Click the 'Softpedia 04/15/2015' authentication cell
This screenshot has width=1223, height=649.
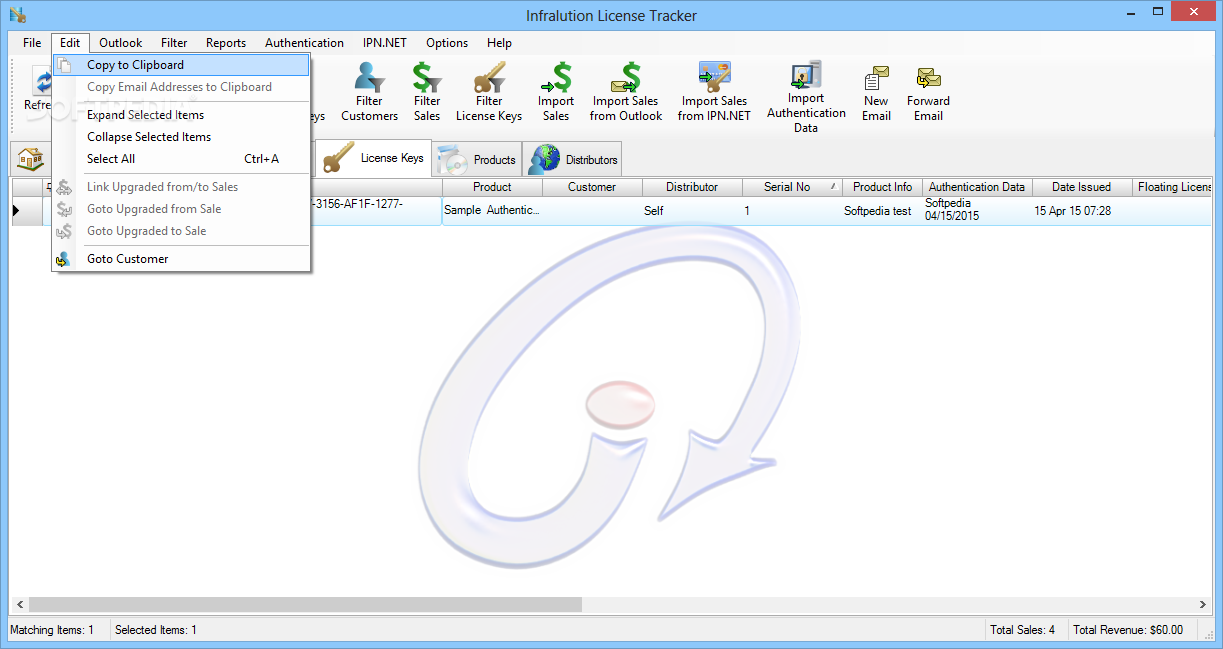point(977,210)
